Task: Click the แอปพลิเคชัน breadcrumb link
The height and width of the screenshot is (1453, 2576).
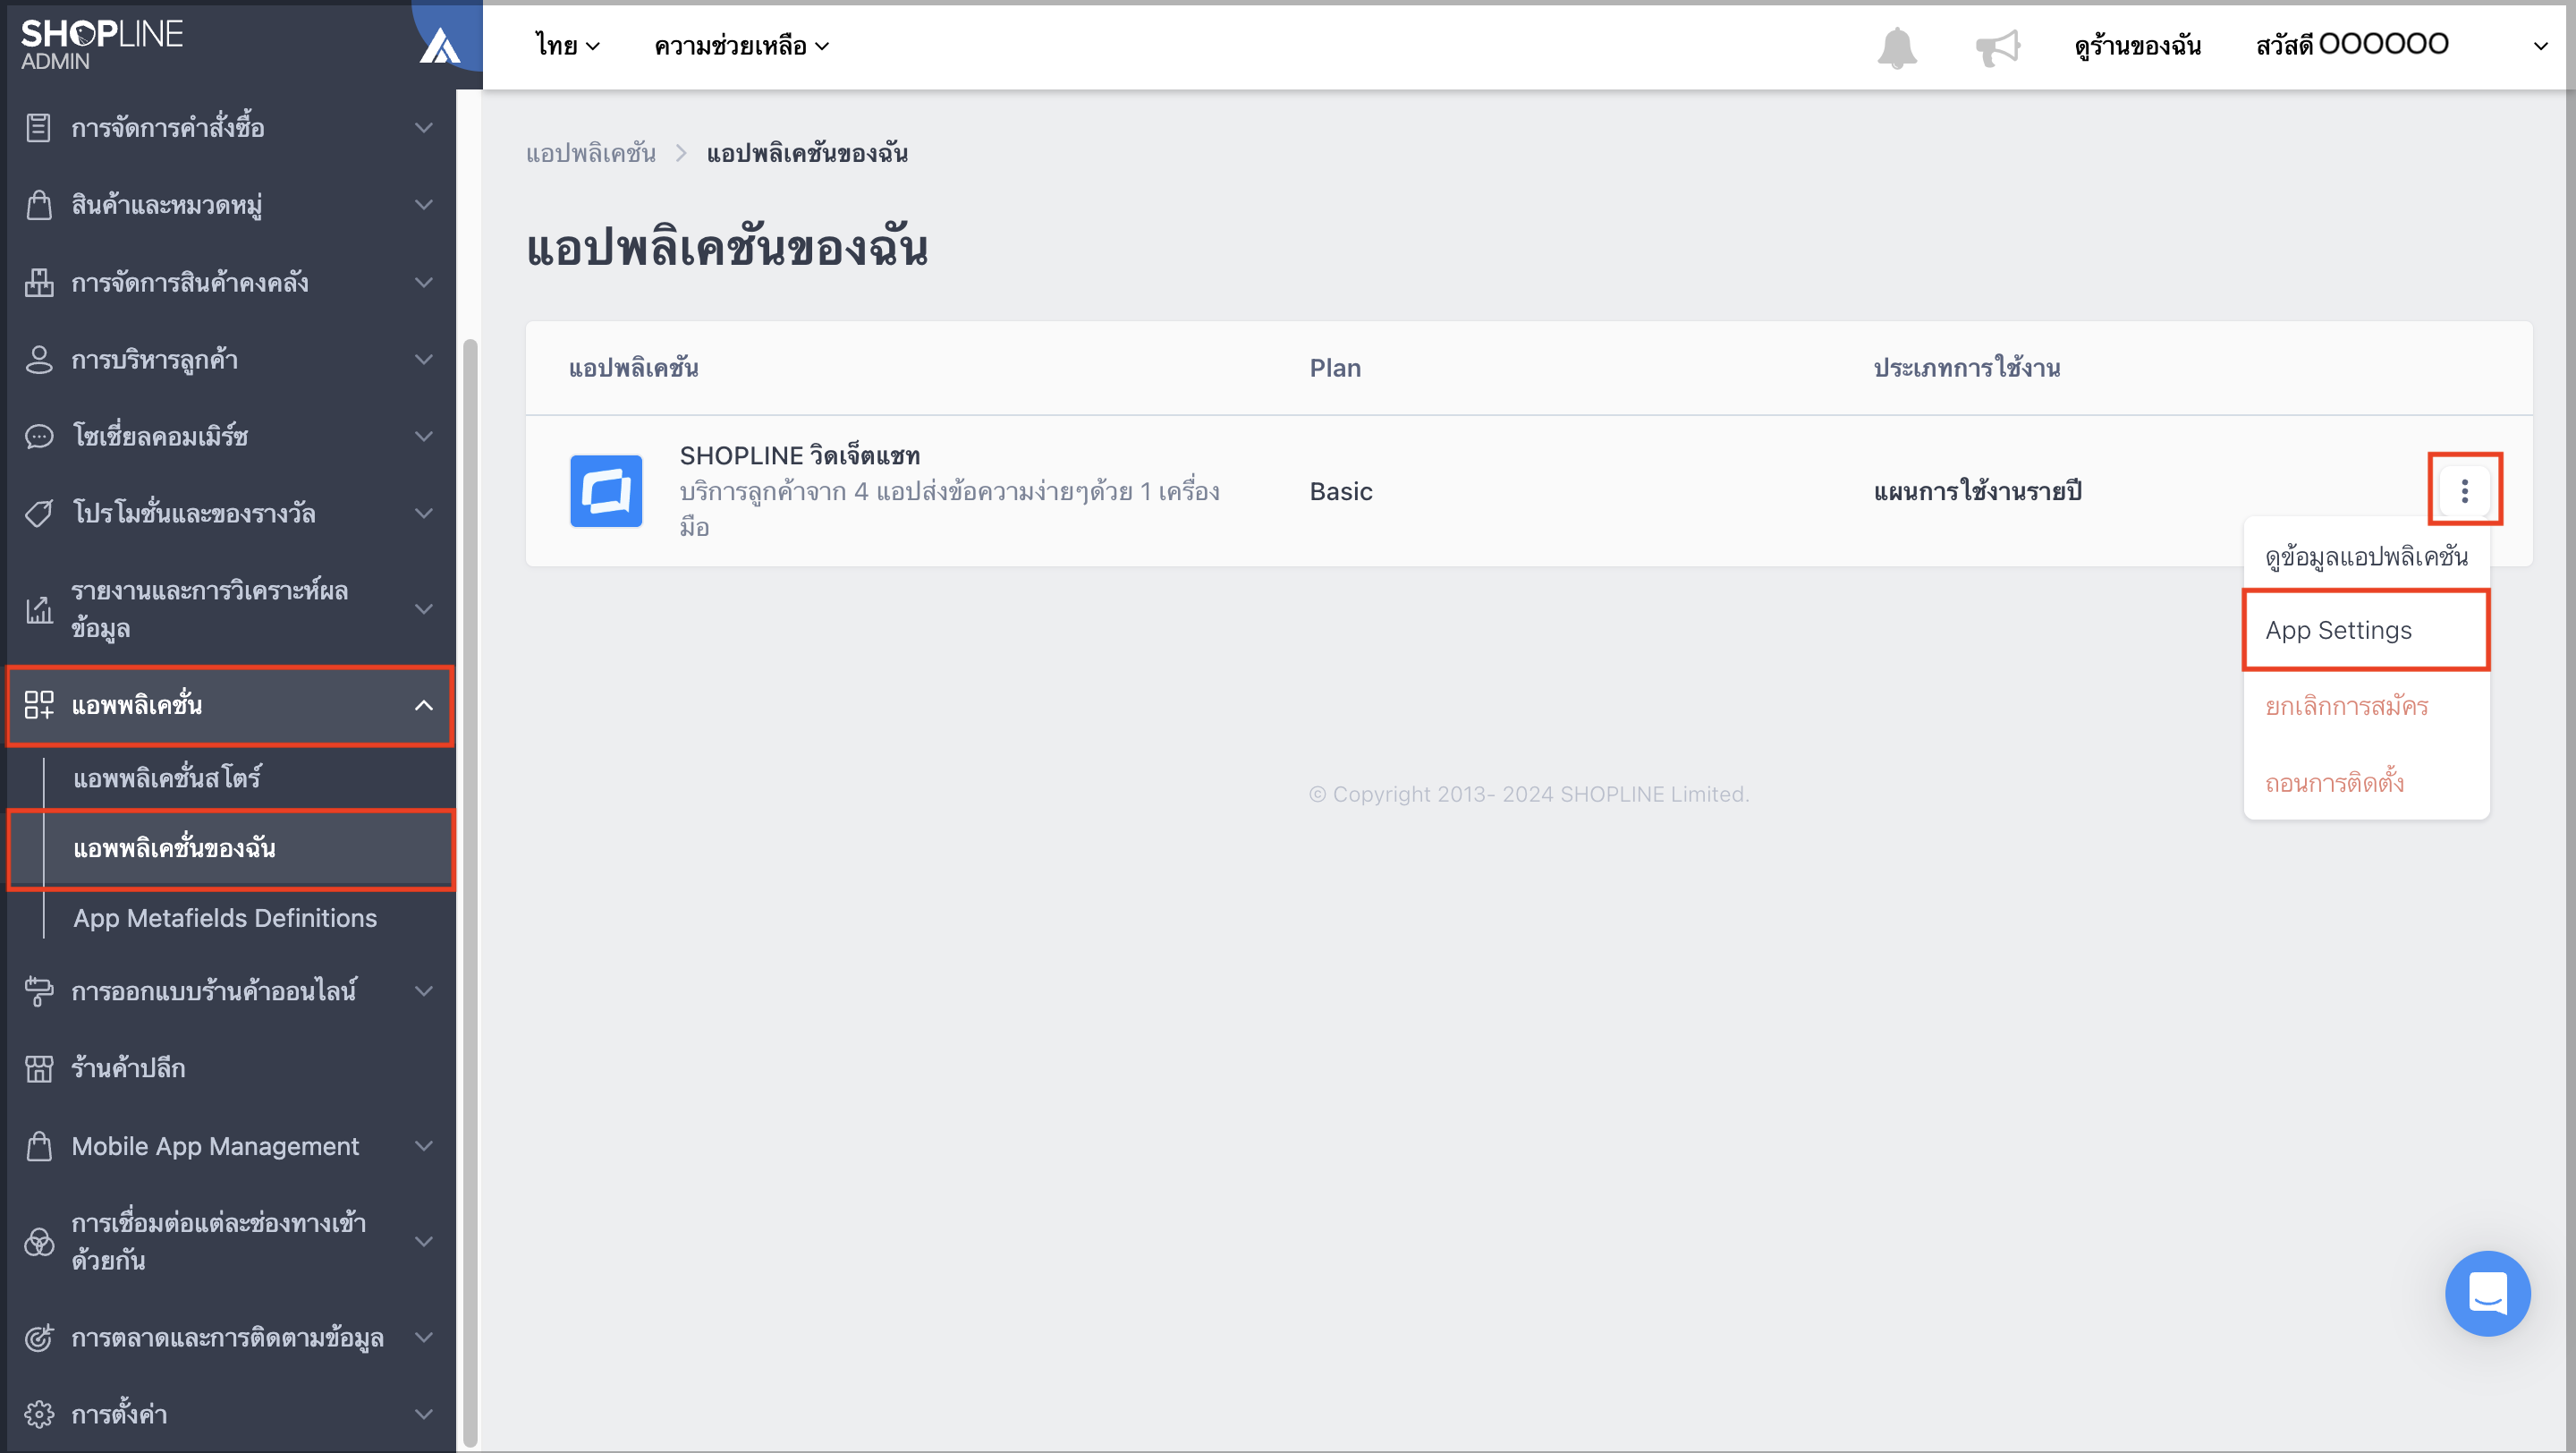Action: pos(591,153)
